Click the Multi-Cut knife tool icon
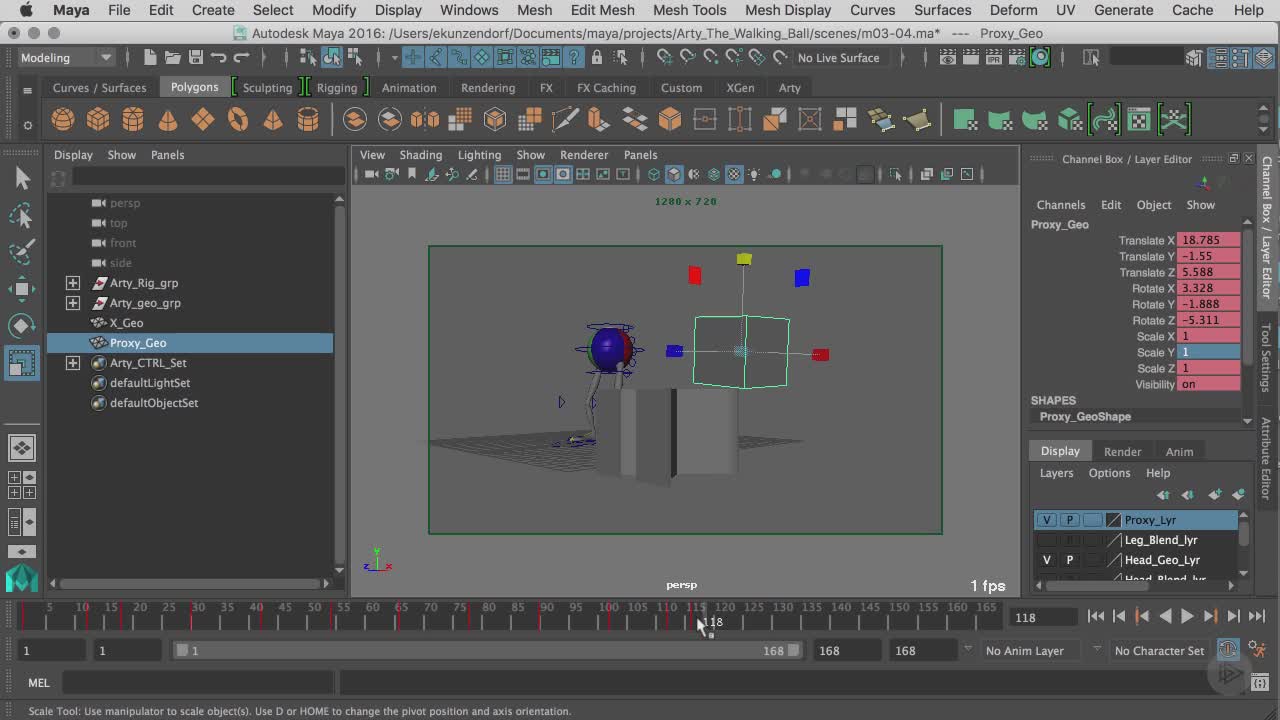 pos(565,120)
